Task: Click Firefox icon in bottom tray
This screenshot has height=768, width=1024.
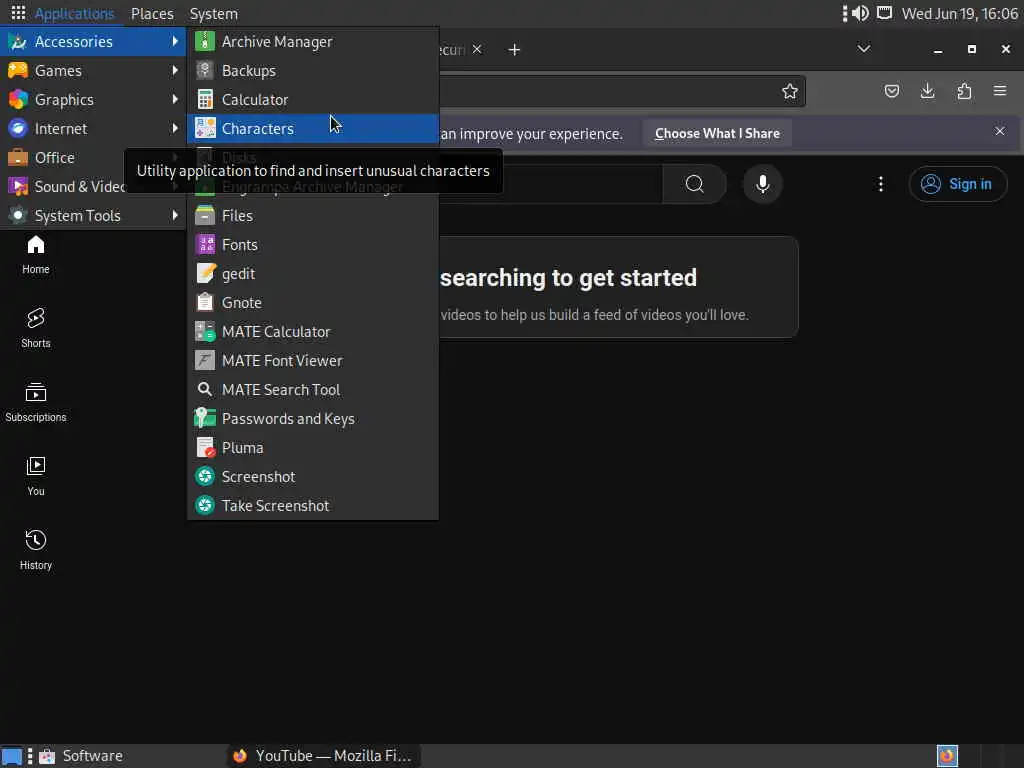Action: [947, 756]
